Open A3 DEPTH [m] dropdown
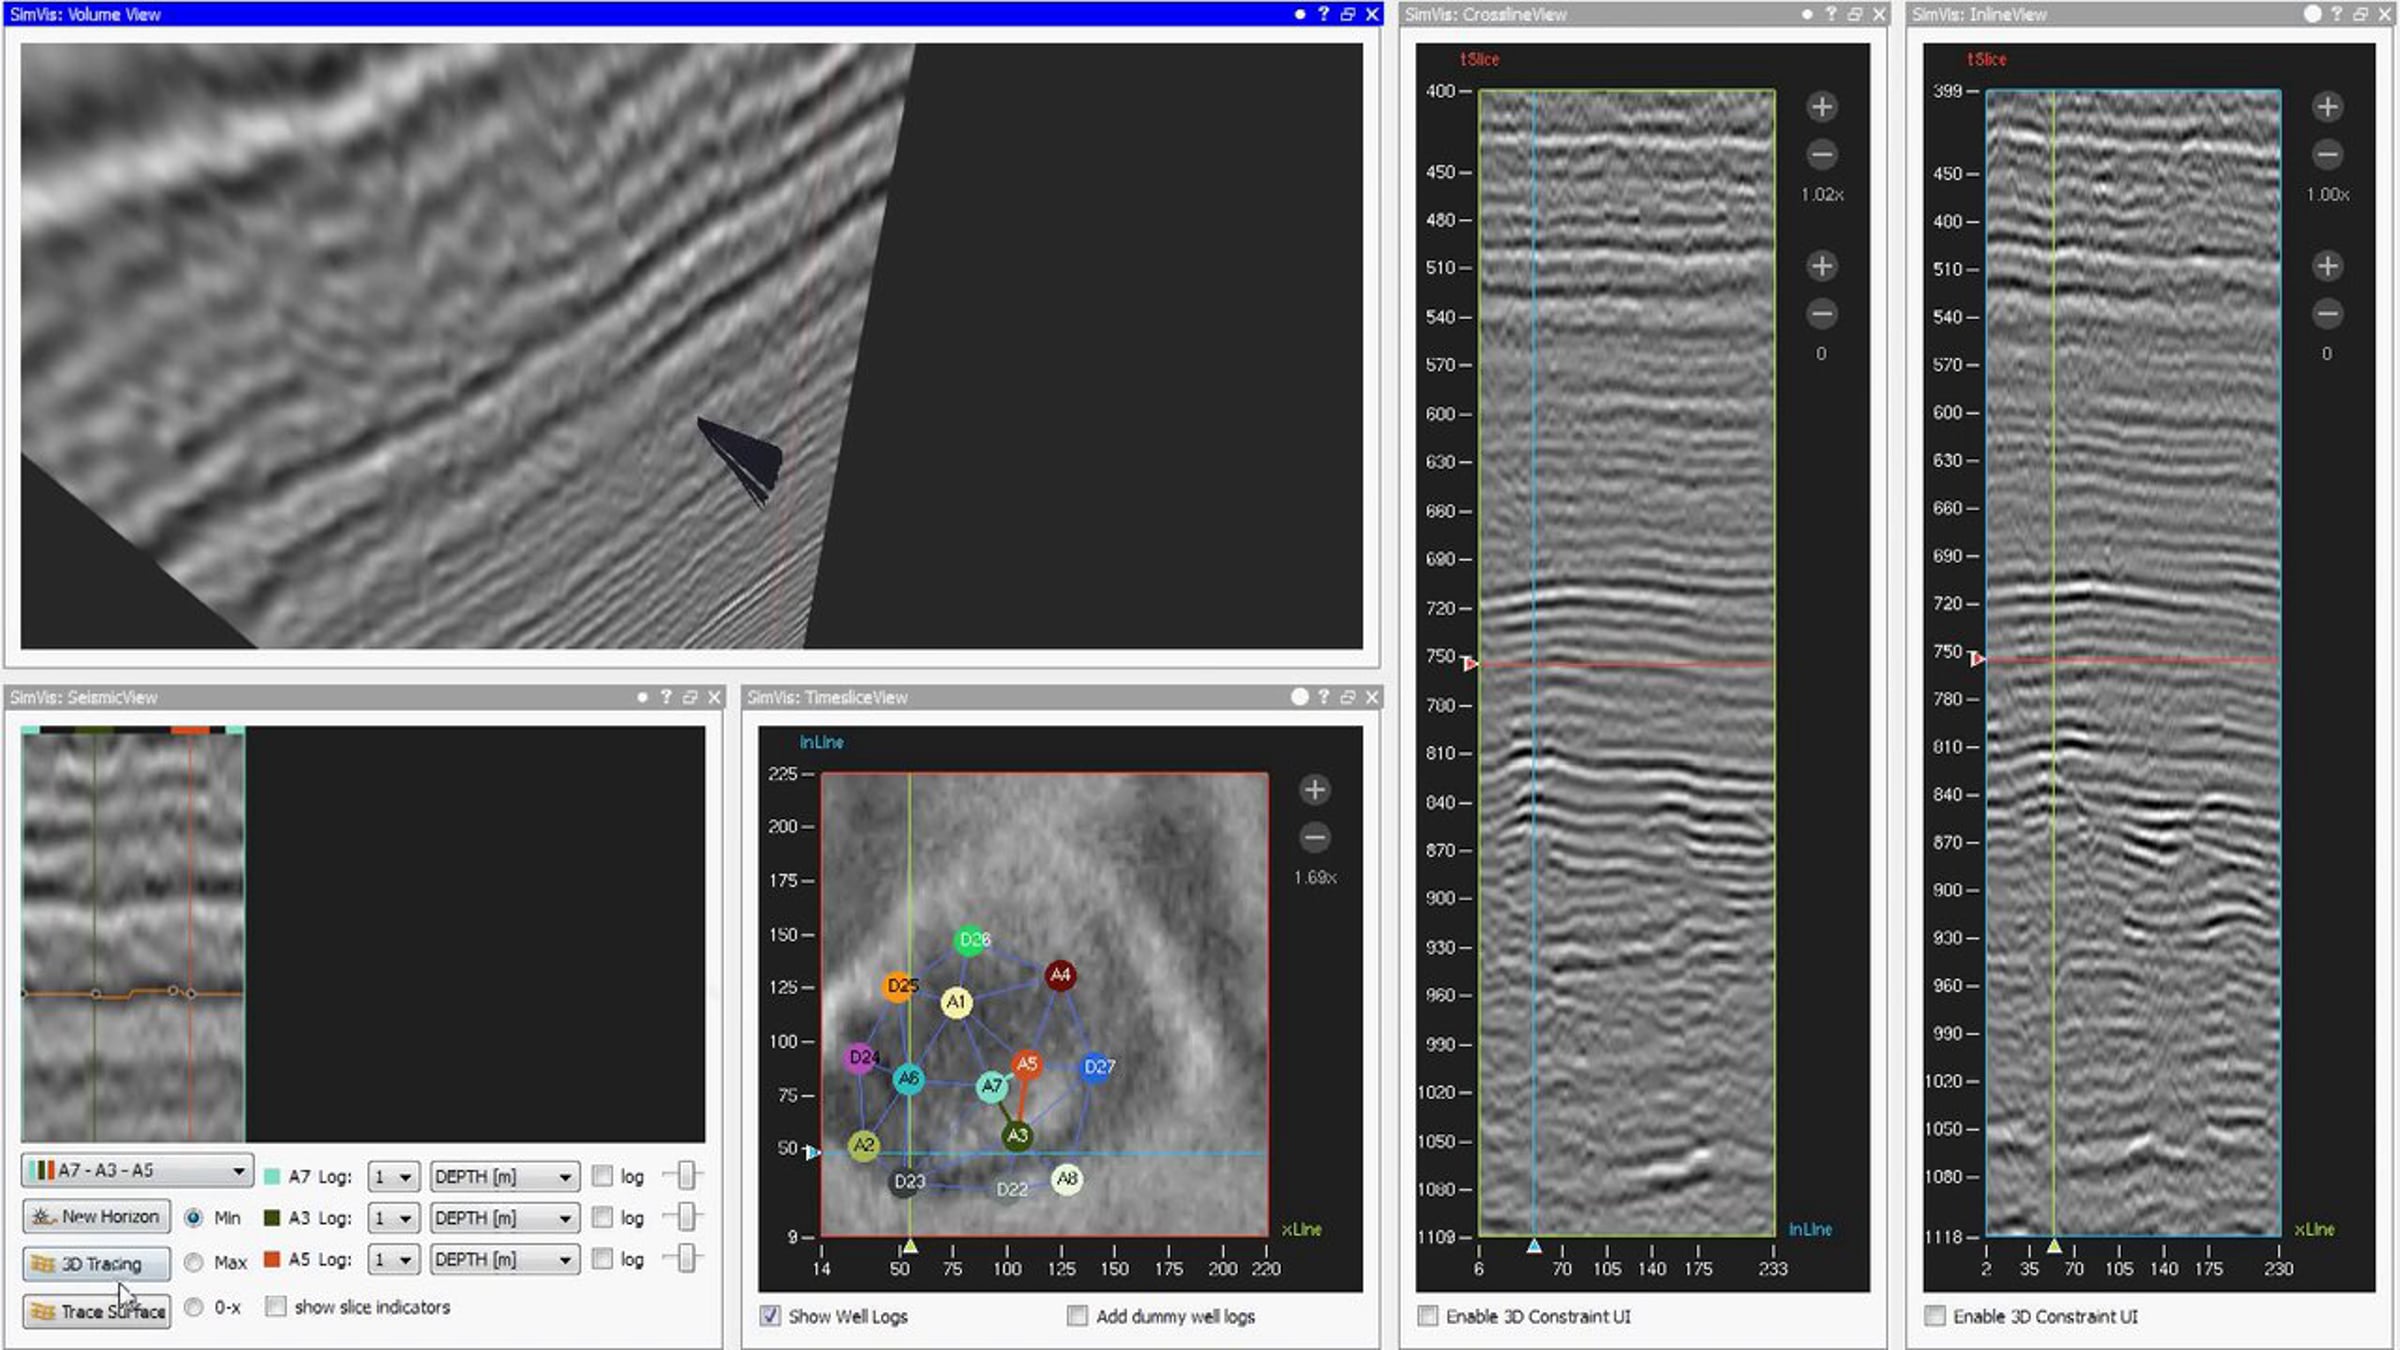 tap(504, 1218)
